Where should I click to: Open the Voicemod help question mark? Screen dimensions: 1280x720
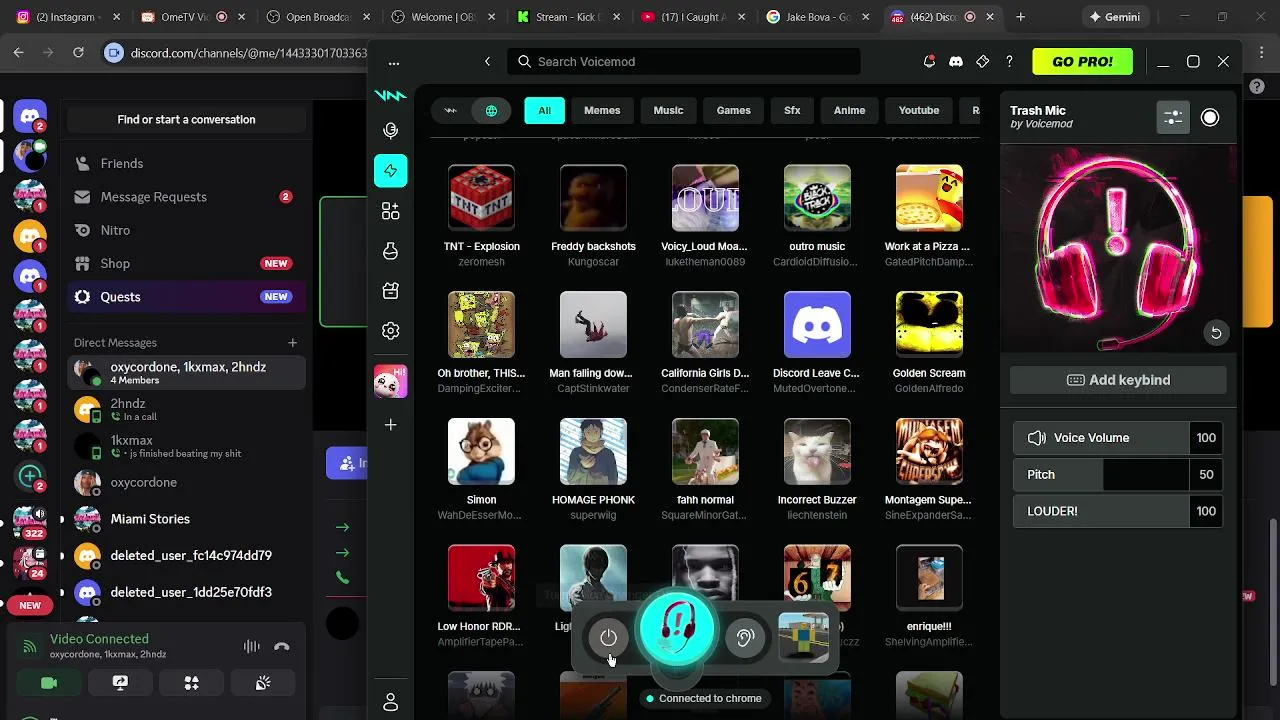coord(1009,62)
